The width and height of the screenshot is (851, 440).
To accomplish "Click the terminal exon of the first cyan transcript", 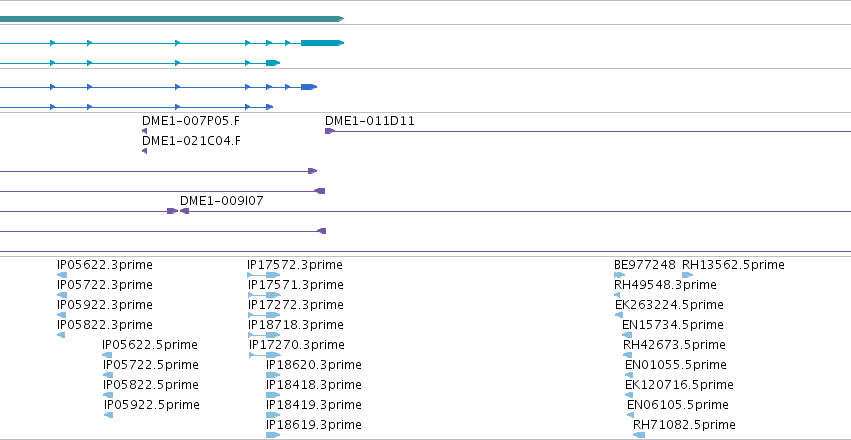I will pos(322,43).
